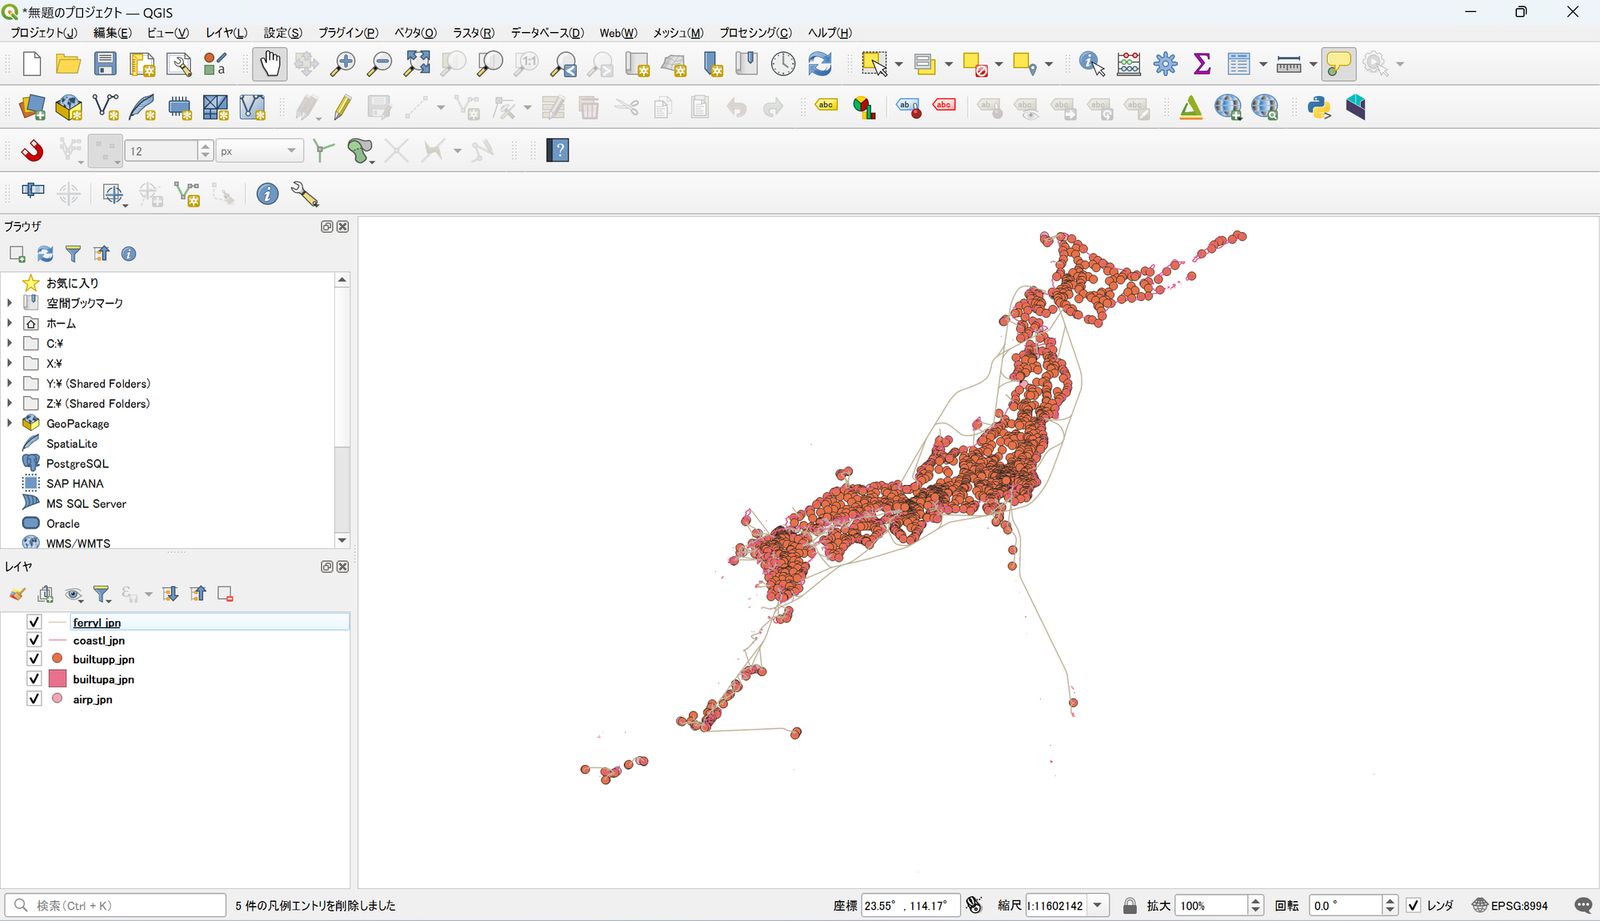Toggle visibility of airp_jpn layer
The width and height of the screenshot is (1600, 921).
tap(34, 699)
